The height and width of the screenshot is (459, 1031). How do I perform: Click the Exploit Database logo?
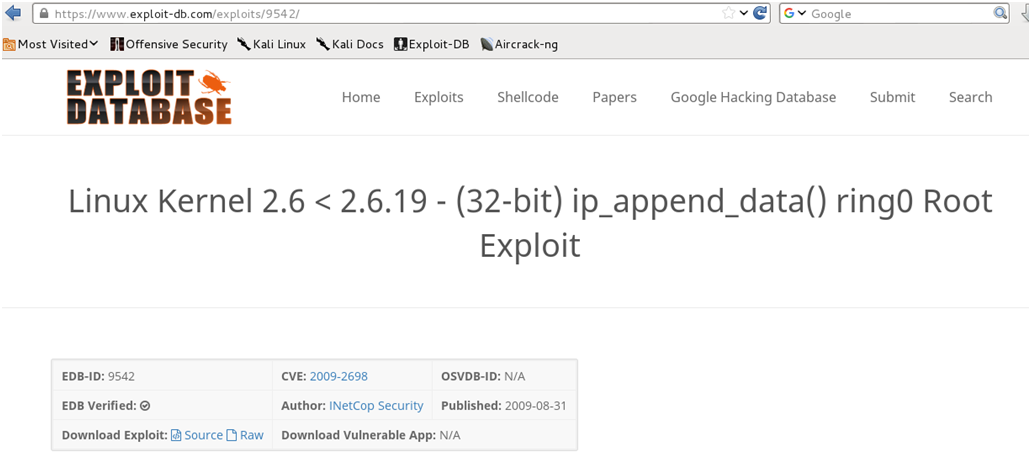click(x=149, y=97)
